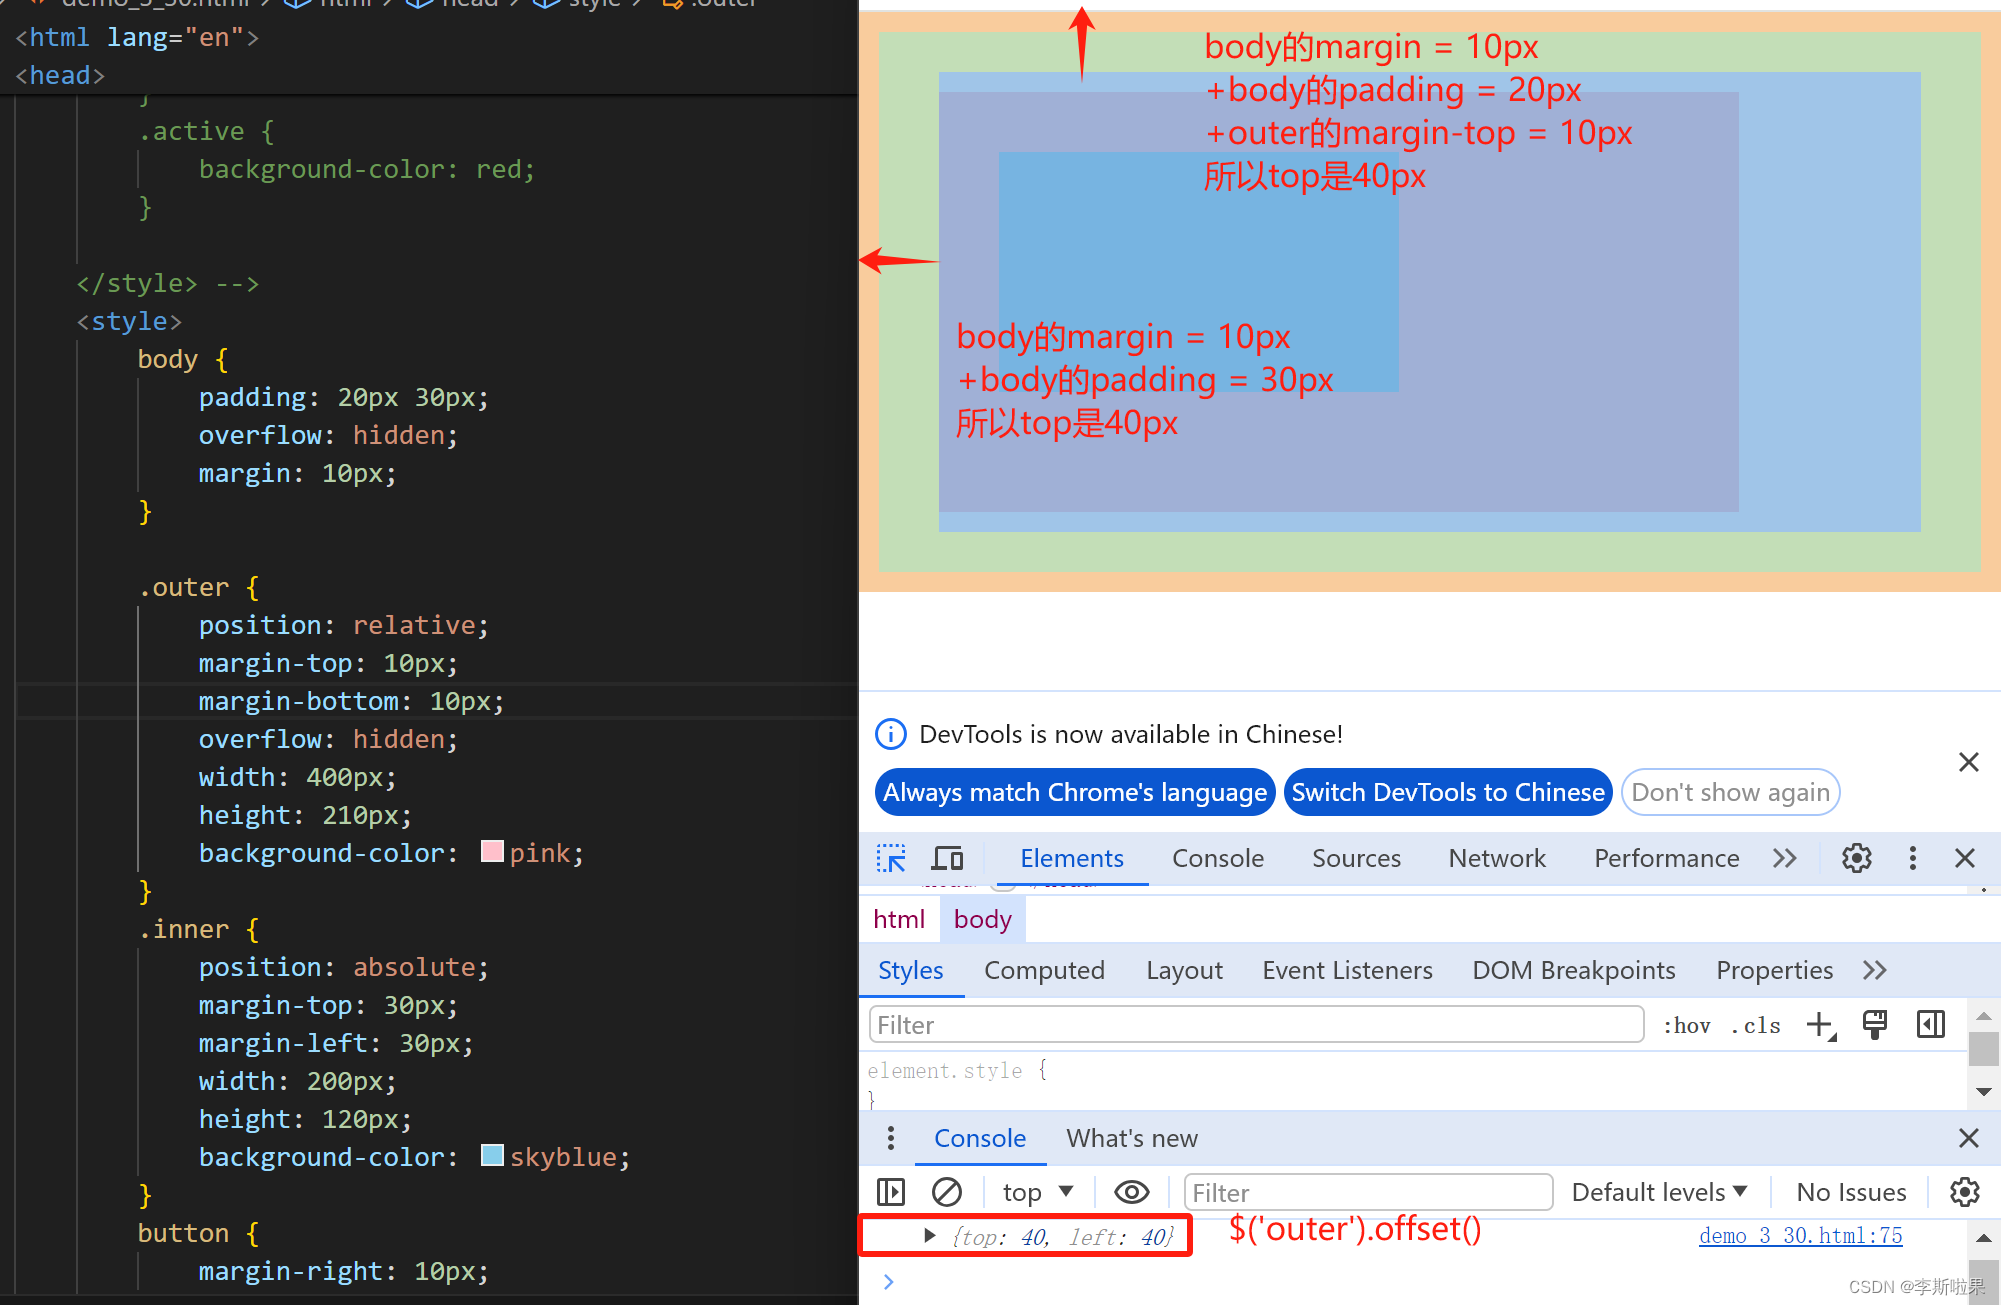Show the console sidebar icon
The height and width of the screenshot is (1305, 2001).
pyautogui.click(x=890, y=1192)
